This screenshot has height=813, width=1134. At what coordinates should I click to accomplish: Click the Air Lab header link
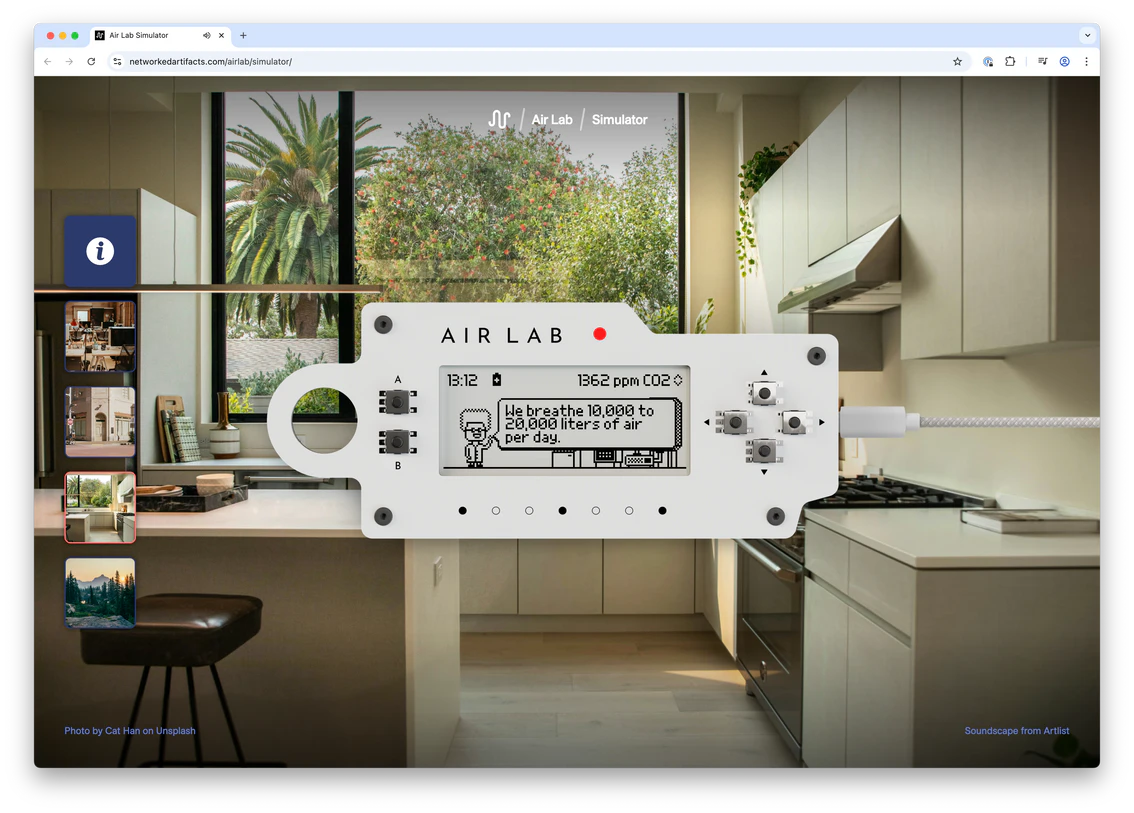pos(552,120)
